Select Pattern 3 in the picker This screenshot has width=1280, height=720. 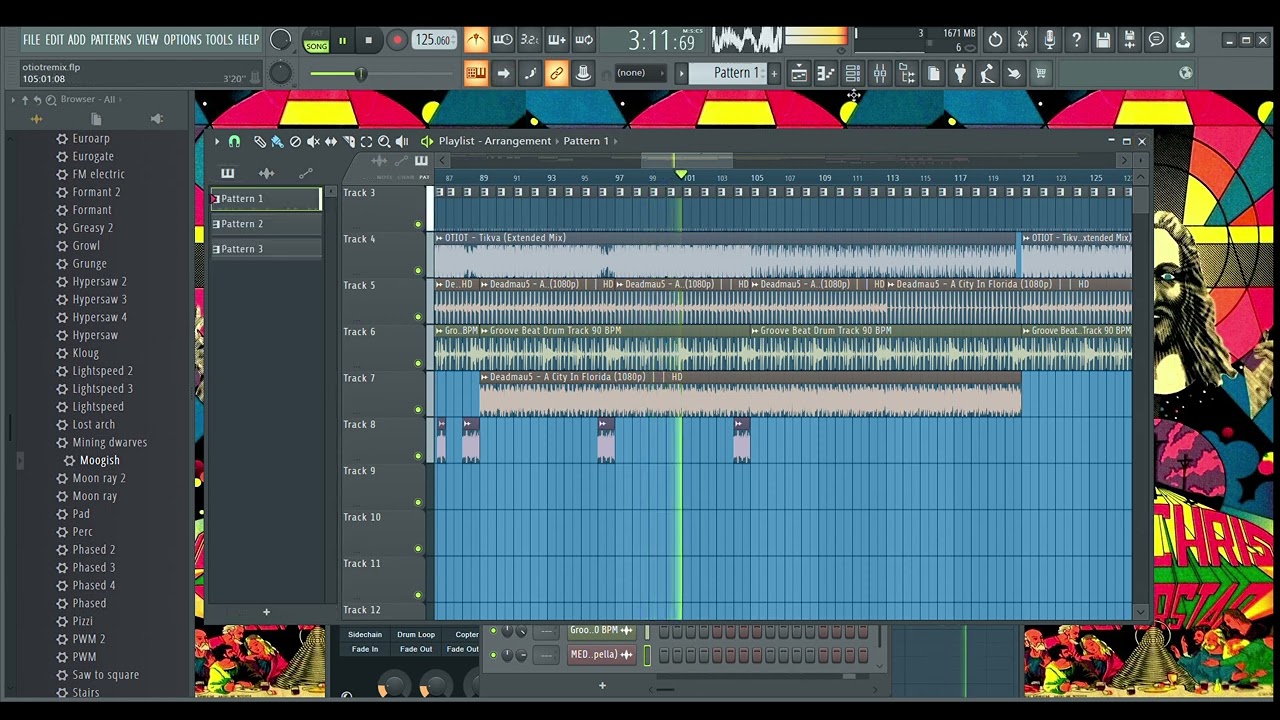point(266,249)
